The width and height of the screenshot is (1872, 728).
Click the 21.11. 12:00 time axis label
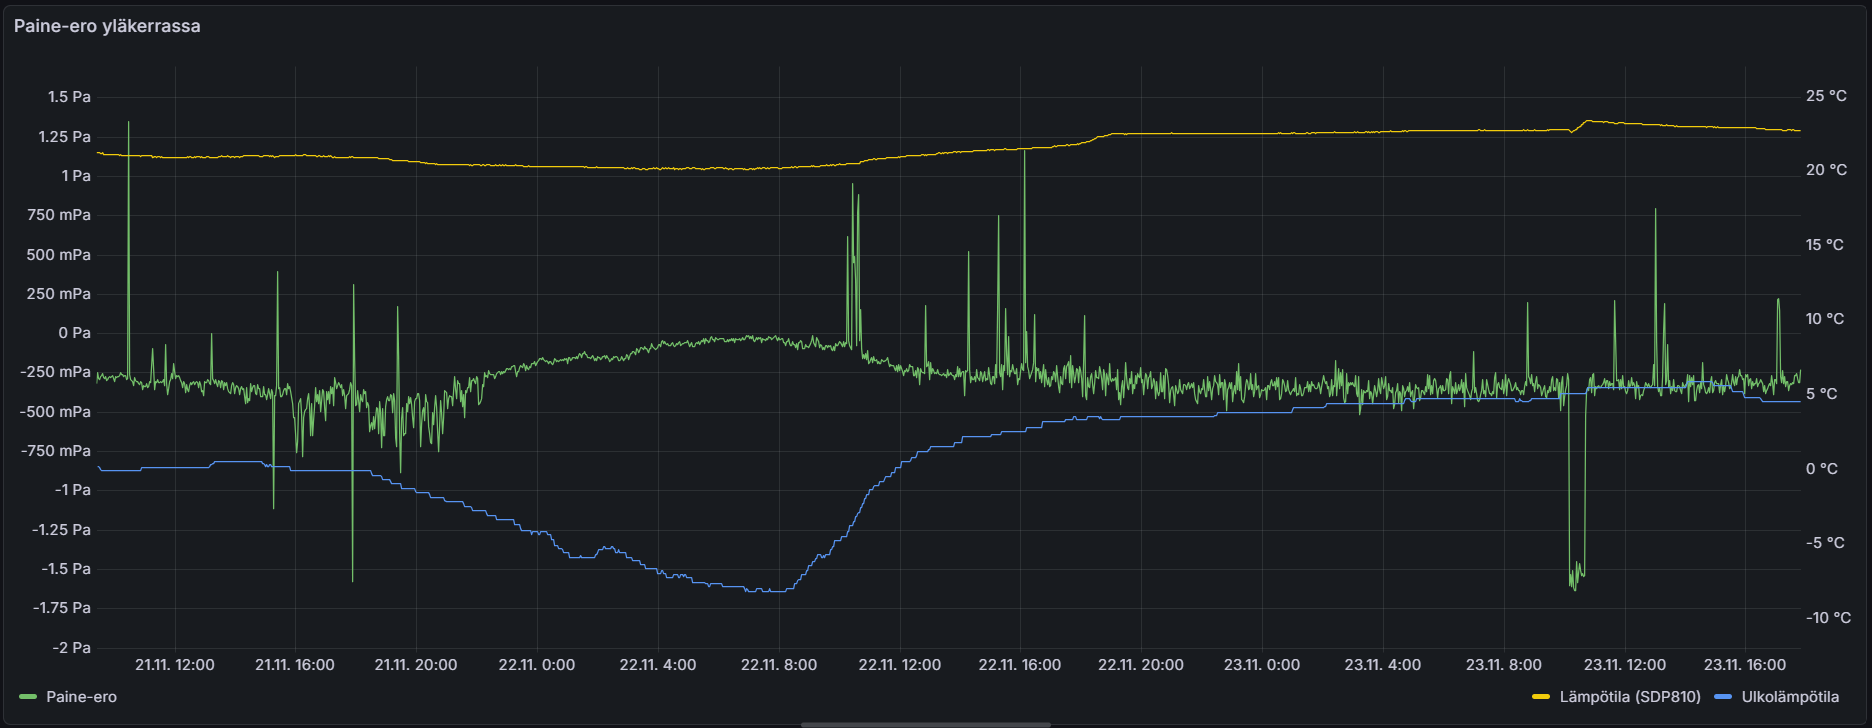tap(174, 665)
